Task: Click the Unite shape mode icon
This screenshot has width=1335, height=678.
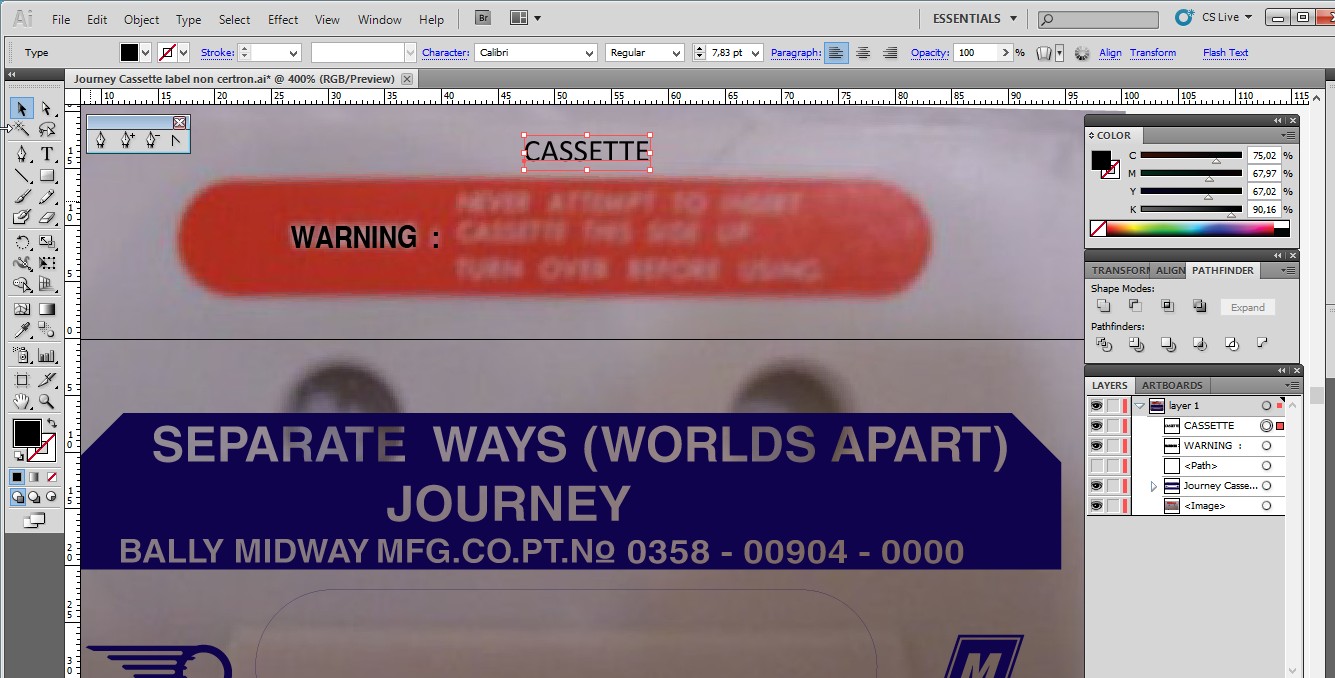Action: point(1103,306)
